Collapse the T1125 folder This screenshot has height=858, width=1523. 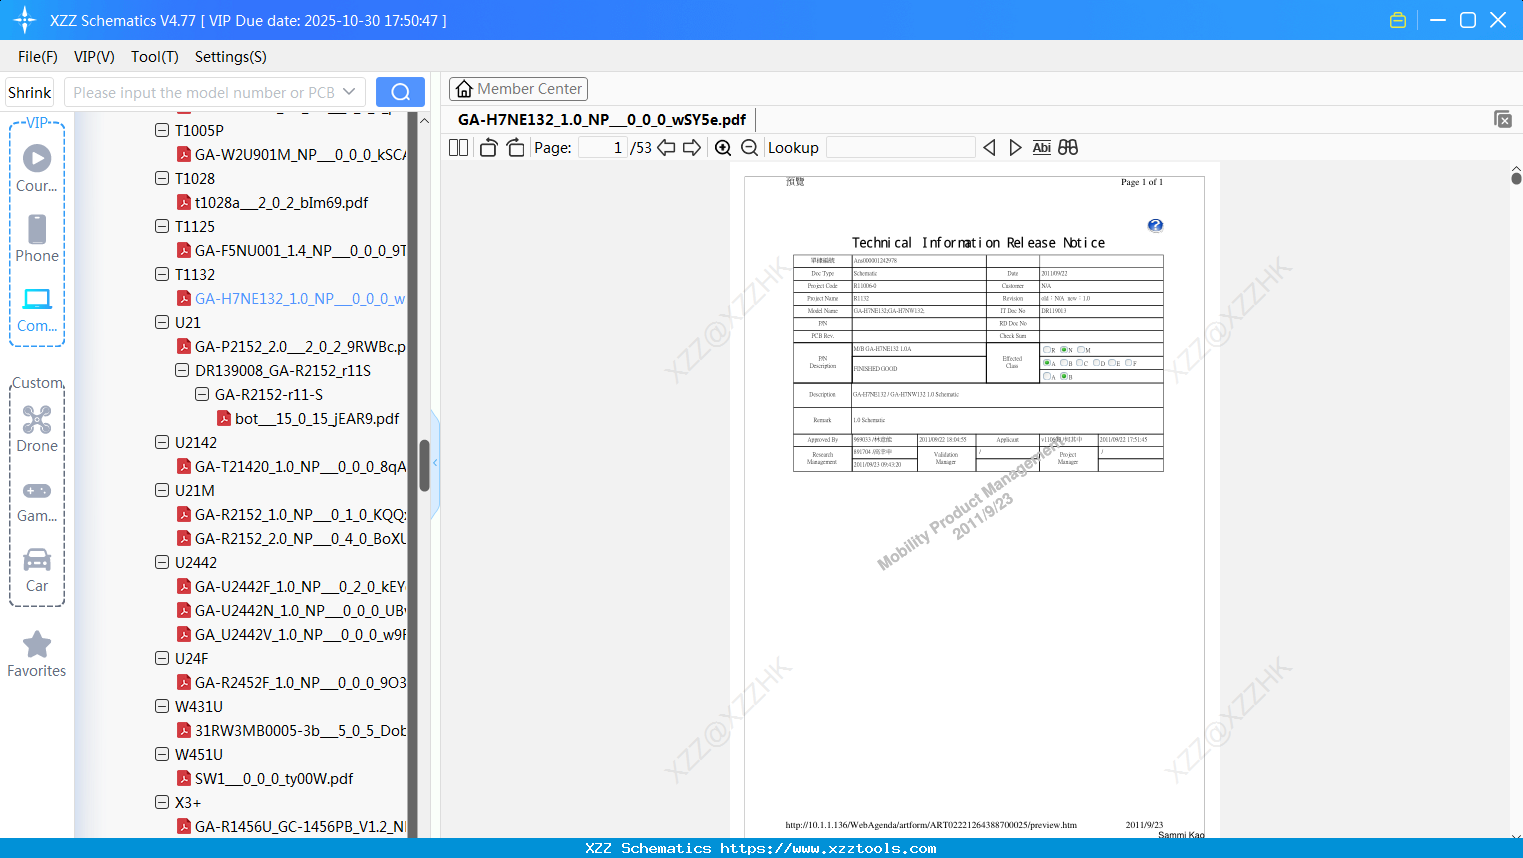coord(162,226)
